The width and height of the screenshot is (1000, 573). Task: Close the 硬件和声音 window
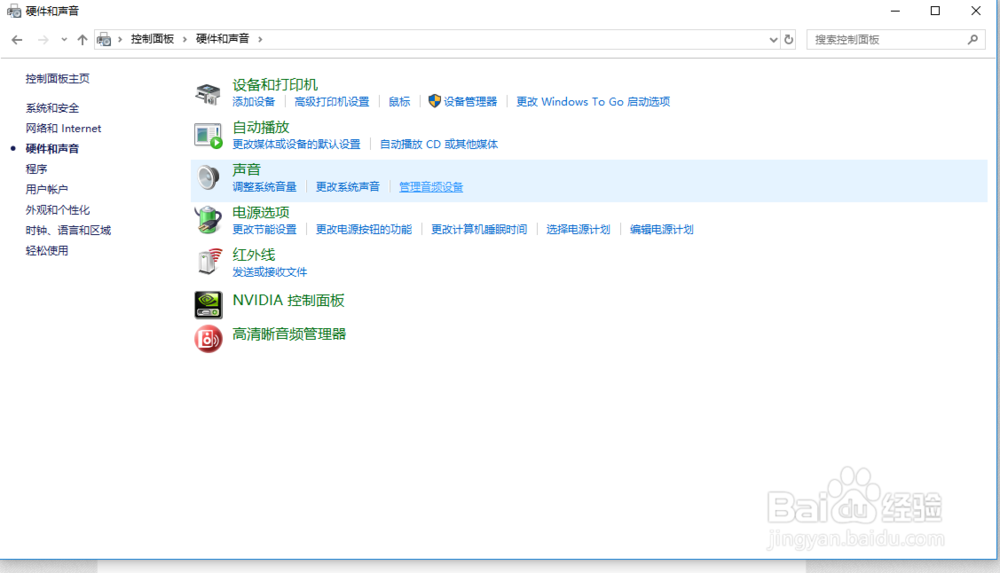976,11
